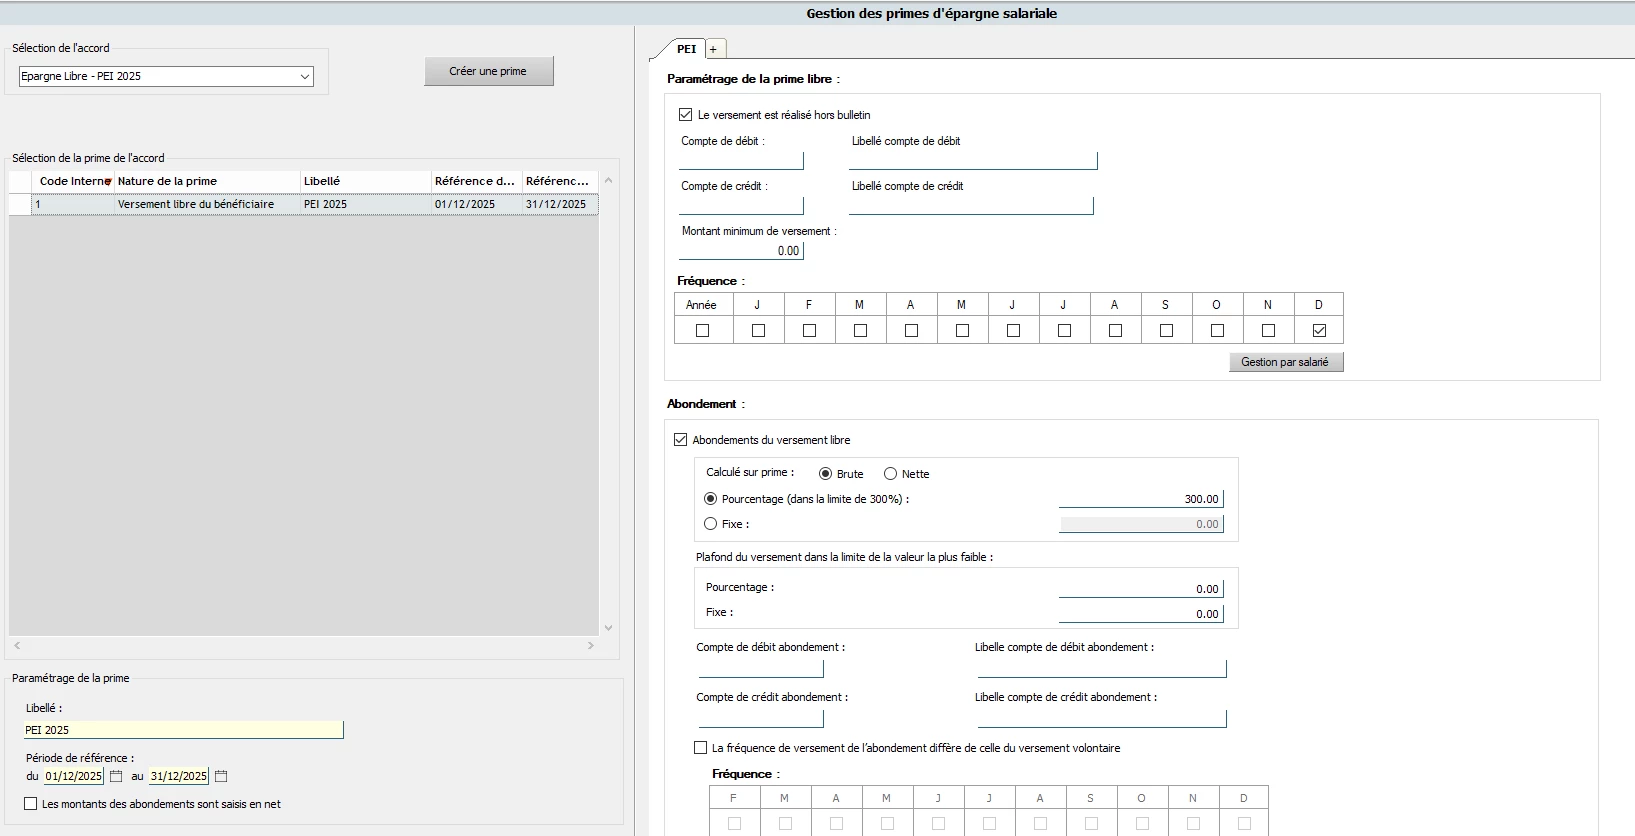Choose the Fixe abondement radio button
Viewport: 1635px width, 836px height.
(711, 524)
